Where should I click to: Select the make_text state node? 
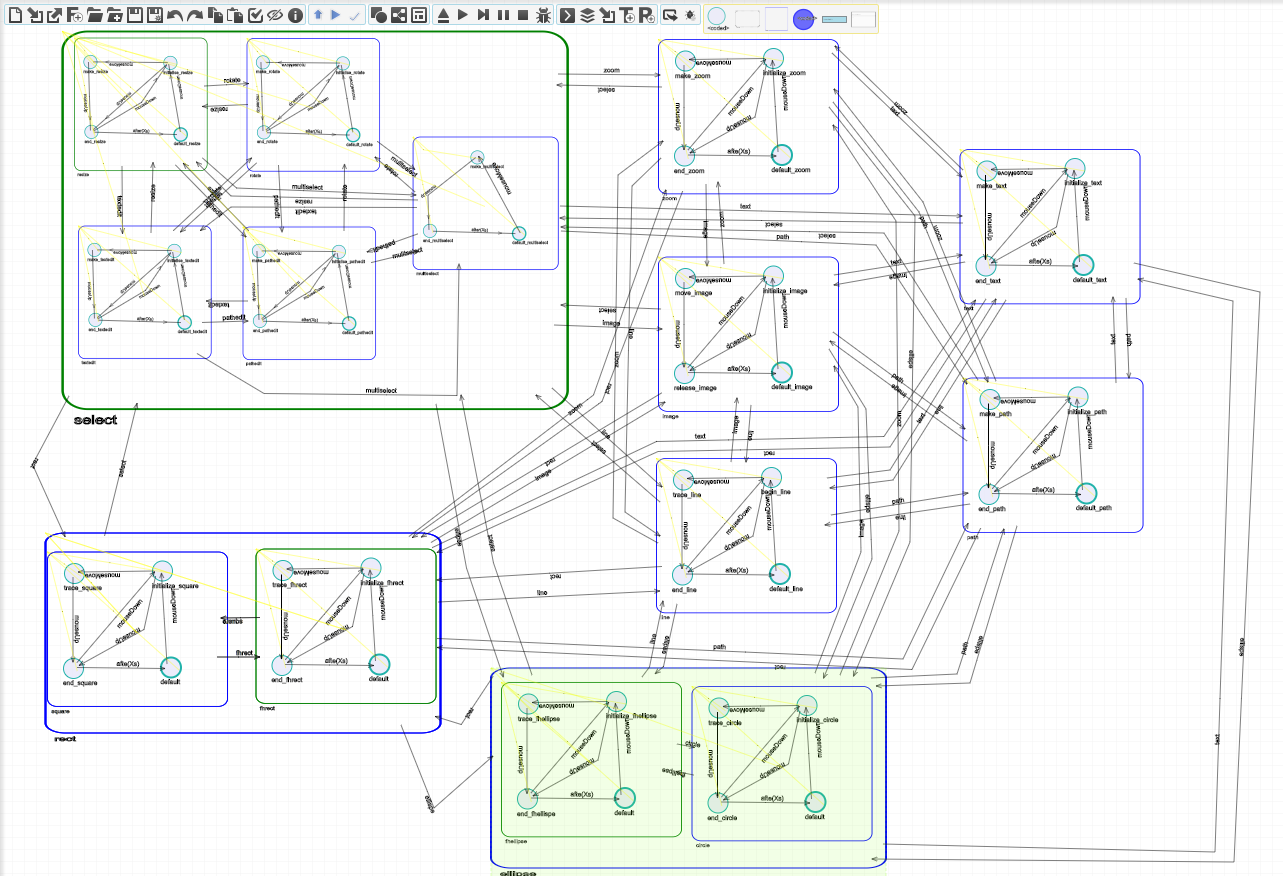point(987,172)
